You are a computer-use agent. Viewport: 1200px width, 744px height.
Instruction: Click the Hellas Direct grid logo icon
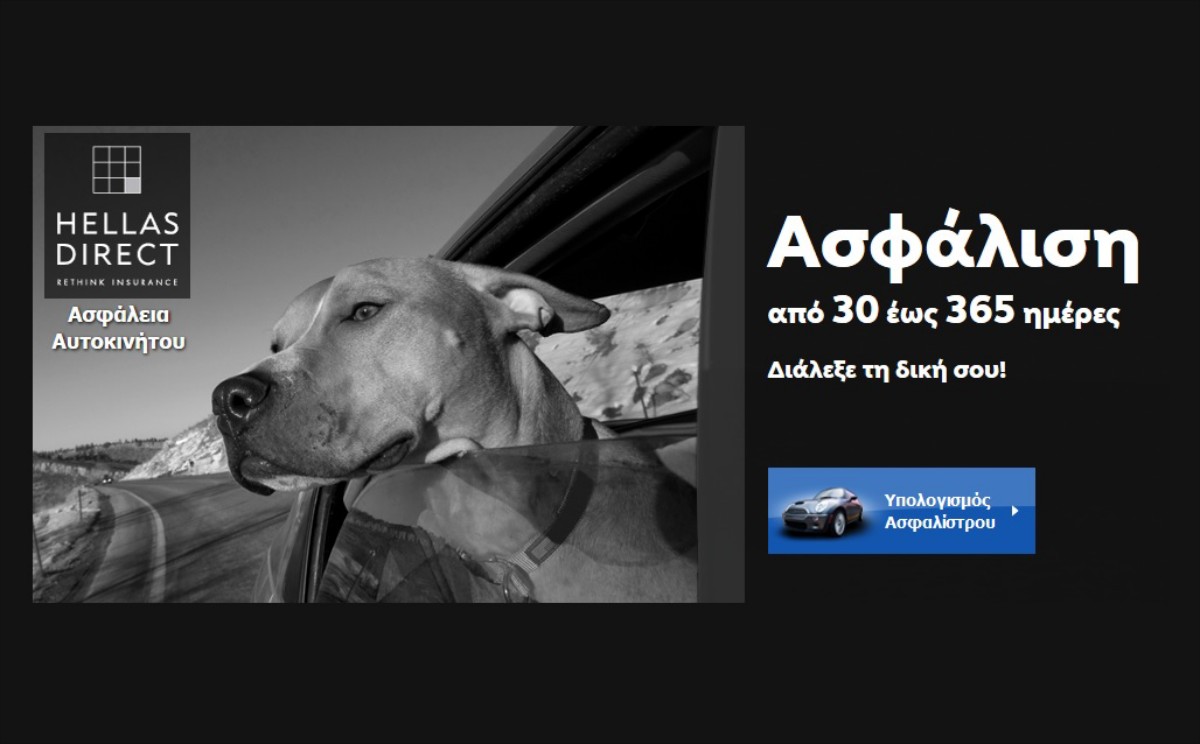pyautogui.click(x=117, y=170)
